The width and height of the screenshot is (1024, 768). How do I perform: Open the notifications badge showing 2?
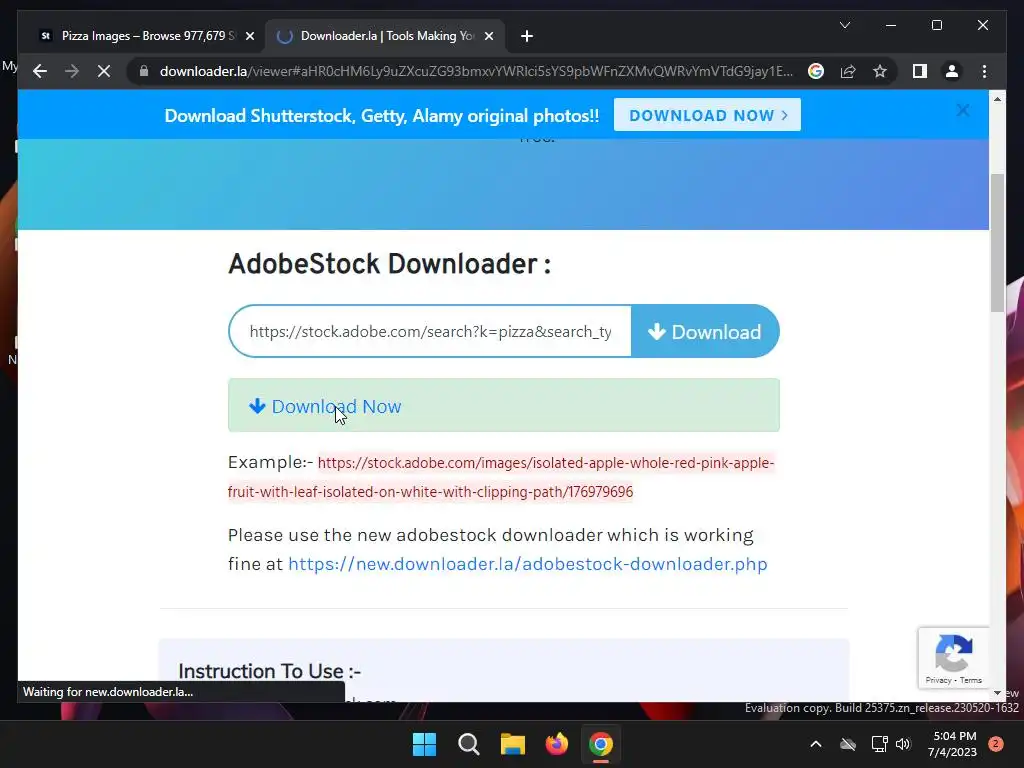click(996, 744)
